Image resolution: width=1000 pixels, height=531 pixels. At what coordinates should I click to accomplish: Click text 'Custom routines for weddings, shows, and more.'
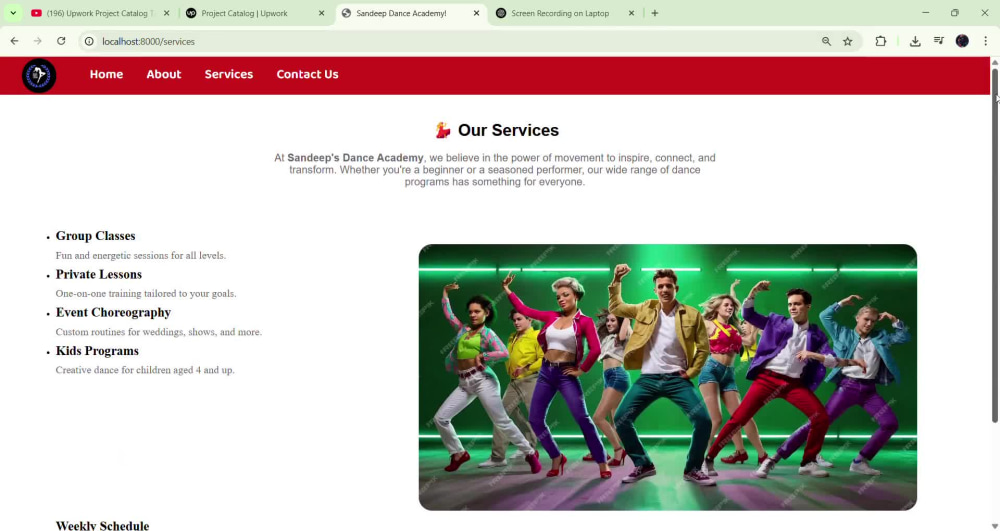(x=159, y=332)
